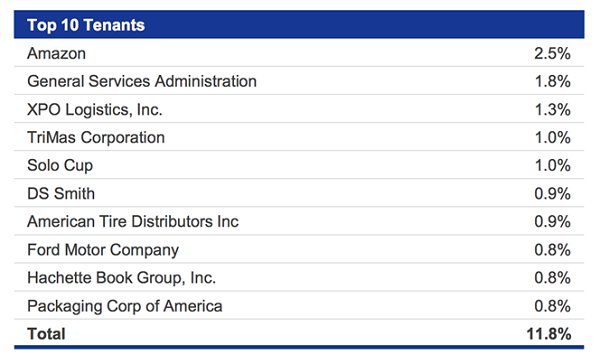Select TriMas Corporation row
Screen dimensions: 600x364
click(299, 137)
